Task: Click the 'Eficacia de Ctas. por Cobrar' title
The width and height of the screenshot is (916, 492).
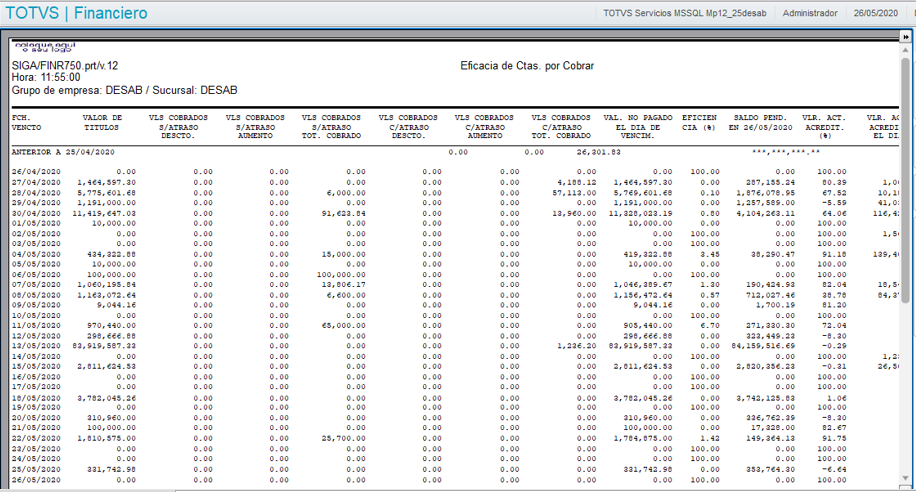Action: (x=527, y=65)
